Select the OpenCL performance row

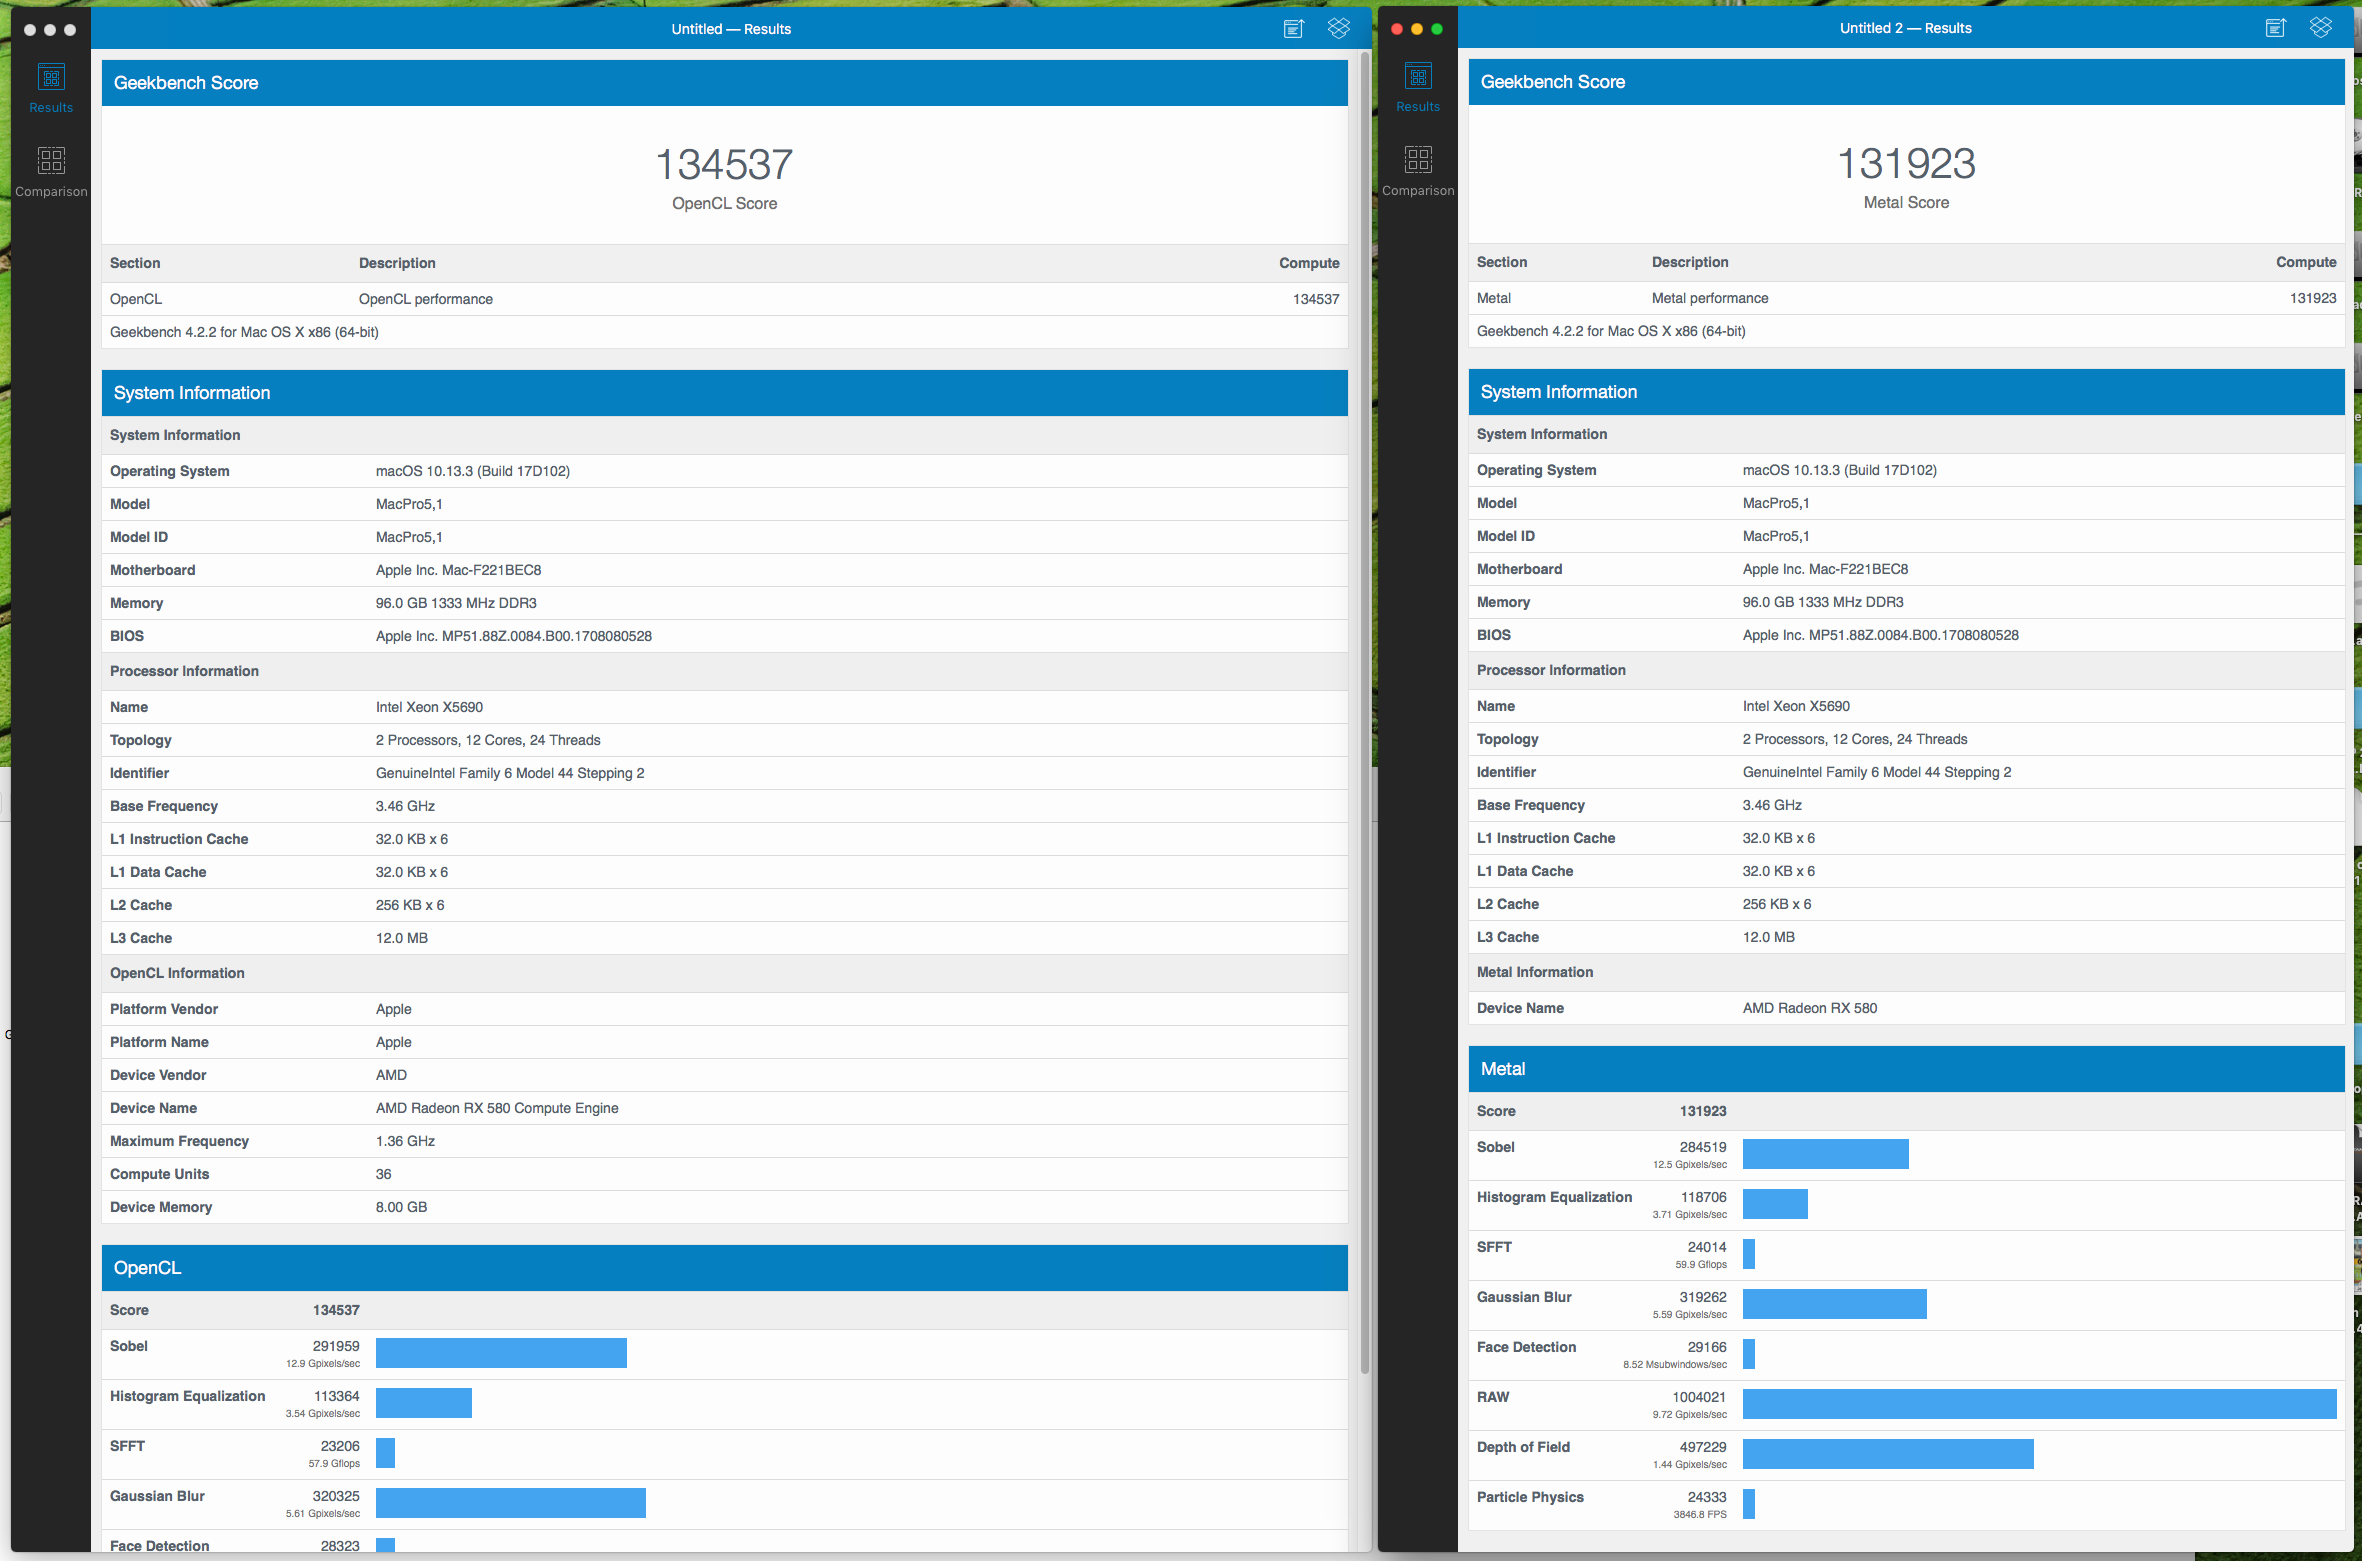[x=724, y=299]
